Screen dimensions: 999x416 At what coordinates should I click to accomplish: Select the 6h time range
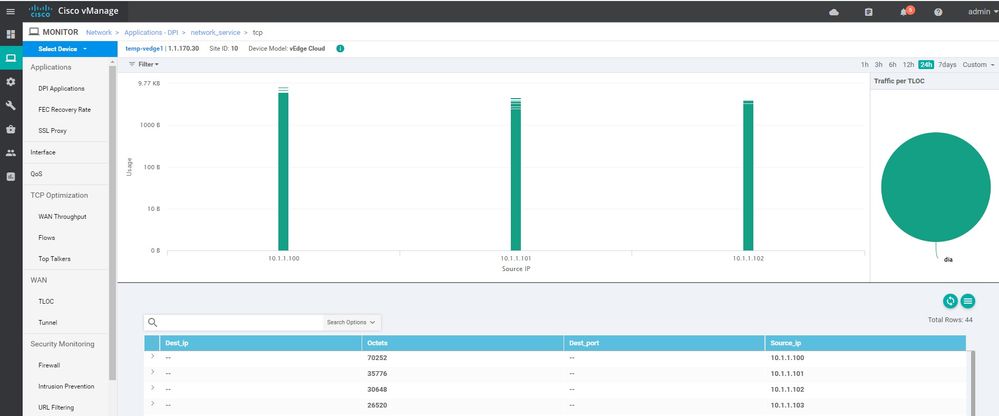click(x=893, y=64)
